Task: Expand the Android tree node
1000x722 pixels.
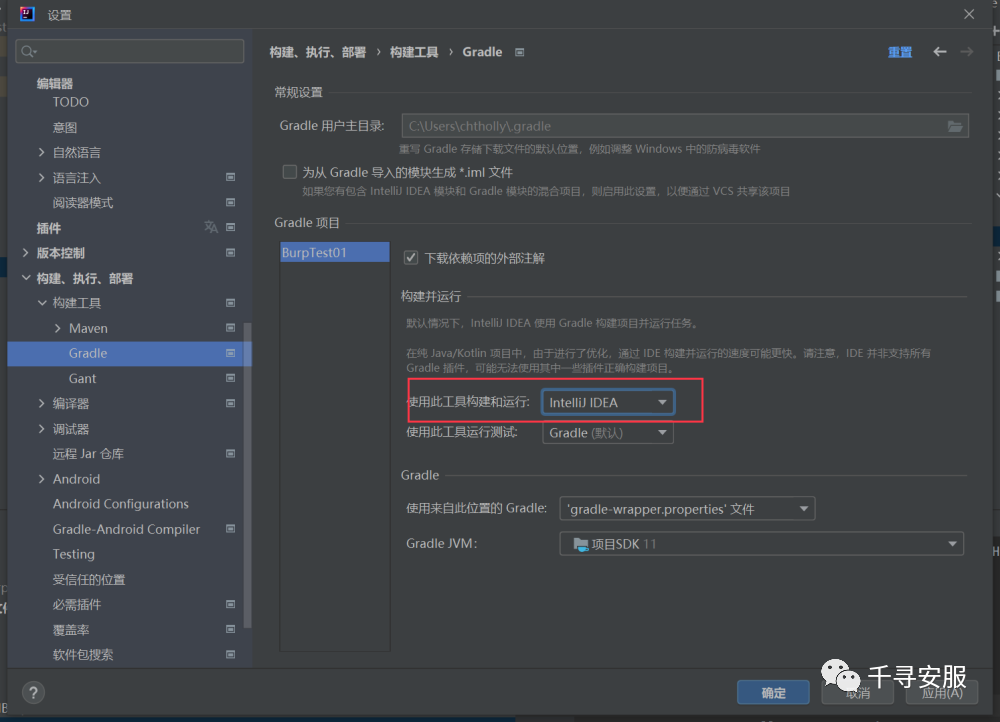Action: coord(41,478)
